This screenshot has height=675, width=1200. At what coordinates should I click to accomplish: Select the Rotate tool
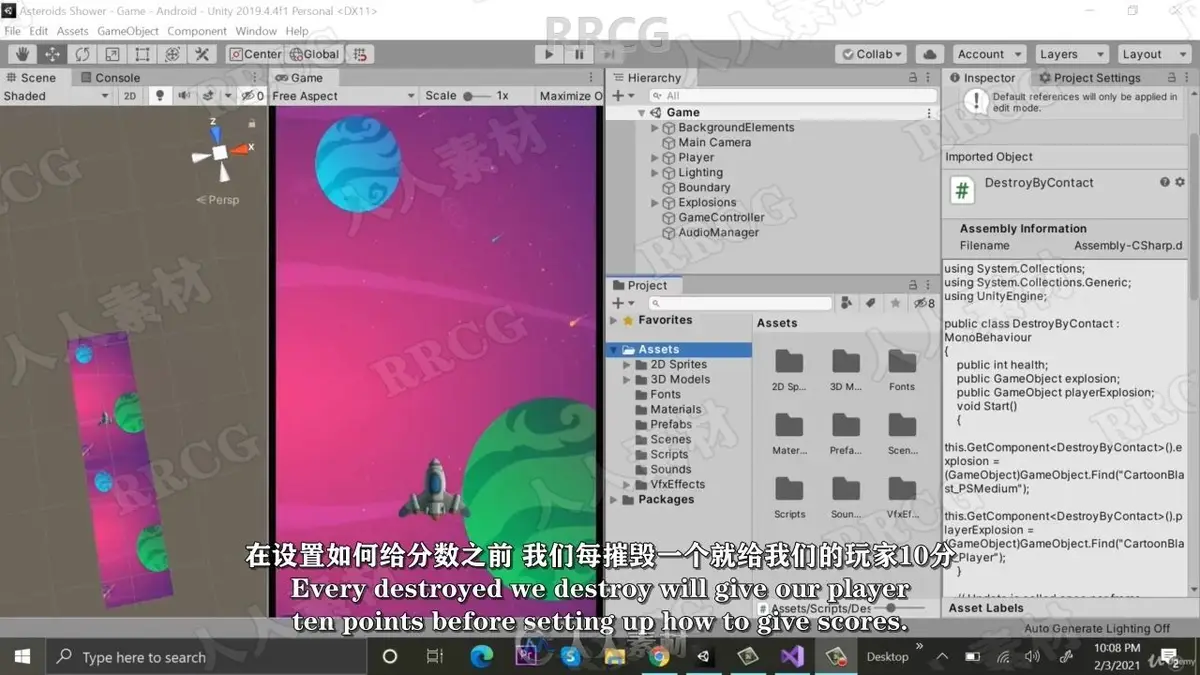coord(82,54)
